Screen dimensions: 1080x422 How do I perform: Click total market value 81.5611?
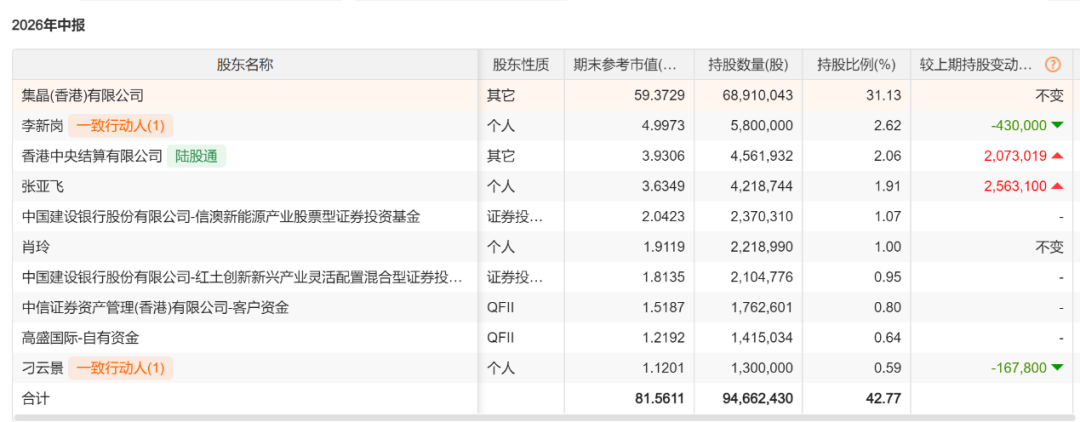click(x=660, y=399)
